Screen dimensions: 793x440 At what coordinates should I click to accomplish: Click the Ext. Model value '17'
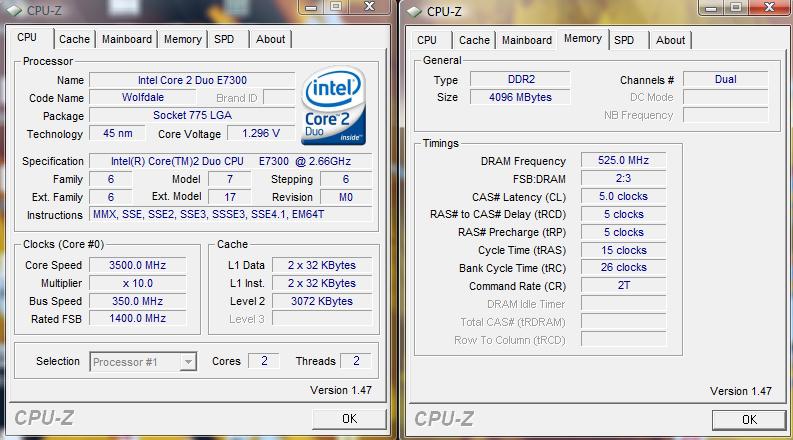pyautogui.click(x=230, y=197)
